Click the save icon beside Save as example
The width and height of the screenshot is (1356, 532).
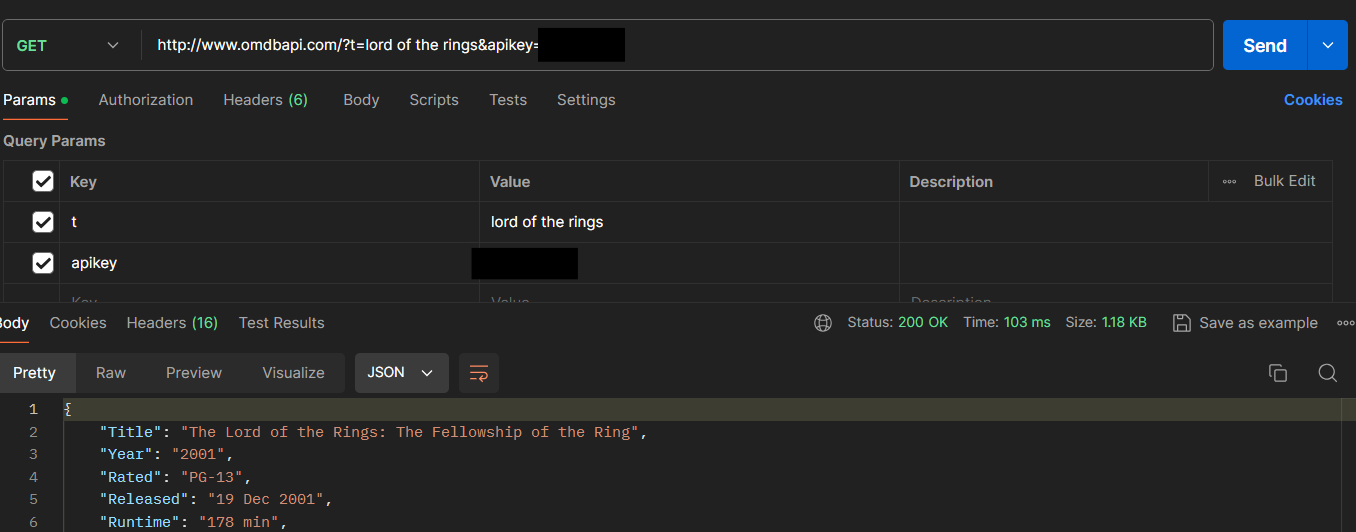[1181, 323]
